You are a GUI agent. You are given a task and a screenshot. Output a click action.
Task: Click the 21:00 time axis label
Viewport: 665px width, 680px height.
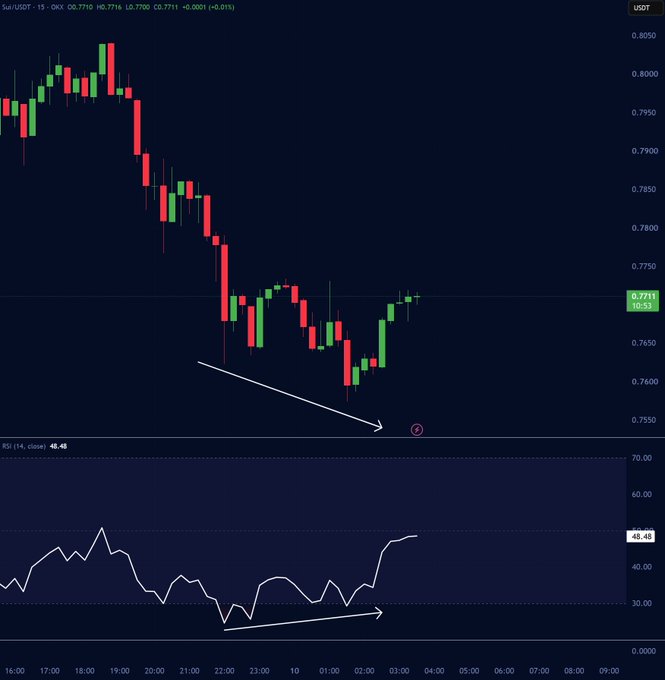point(190,671)
